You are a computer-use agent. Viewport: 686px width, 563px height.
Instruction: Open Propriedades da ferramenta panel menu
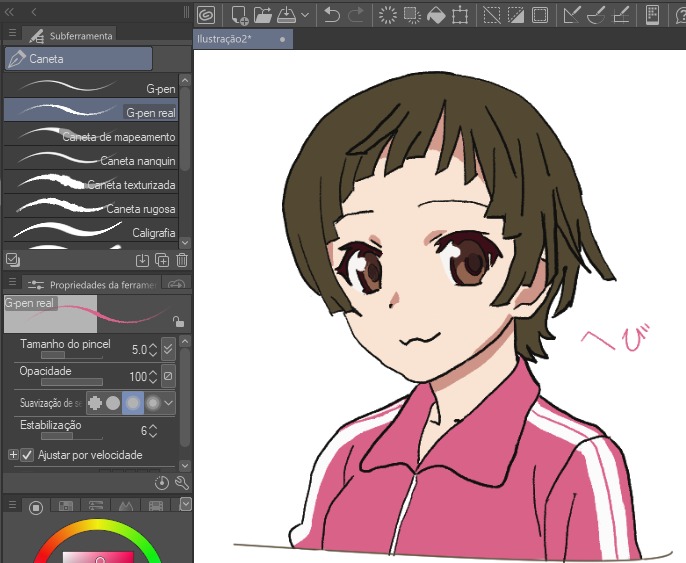(12, 282)
